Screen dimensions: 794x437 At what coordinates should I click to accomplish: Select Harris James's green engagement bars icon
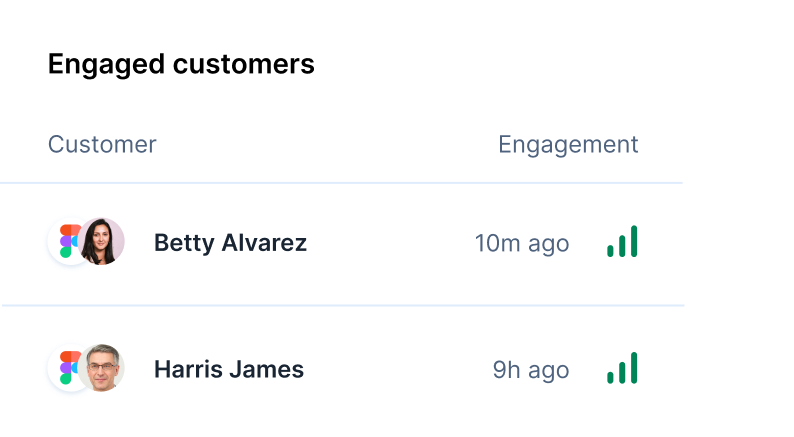(x=622, y=368)
